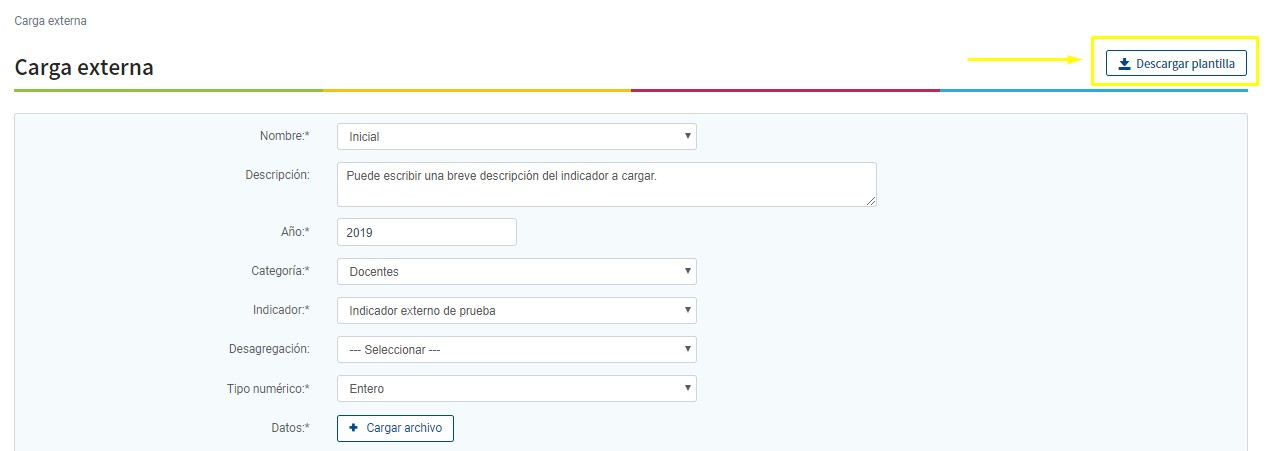Click the Datos field label
This screenshot has height=451, width=1268.
pos(288,428)
